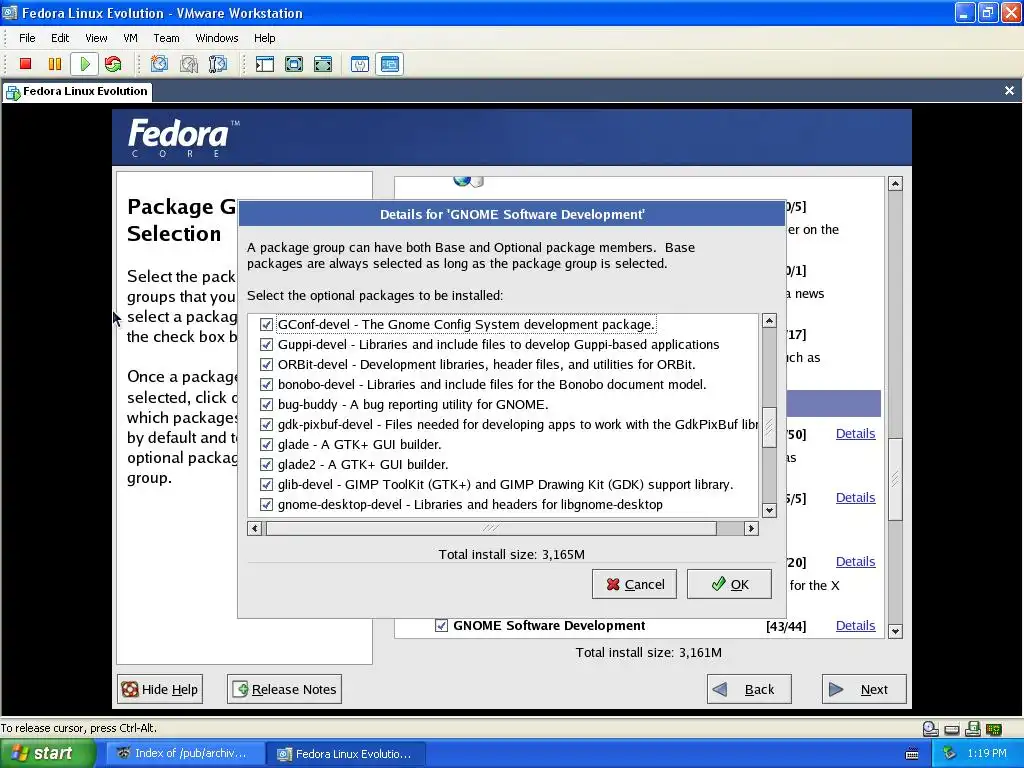Confirm the package details with OK
1024x768 pixels.
pyautogui.click(x=729, y=584)
